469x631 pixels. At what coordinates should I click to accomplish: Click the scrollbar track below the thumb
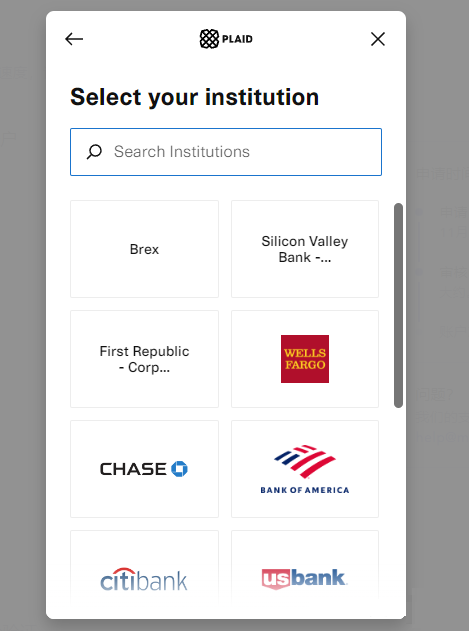398,503
